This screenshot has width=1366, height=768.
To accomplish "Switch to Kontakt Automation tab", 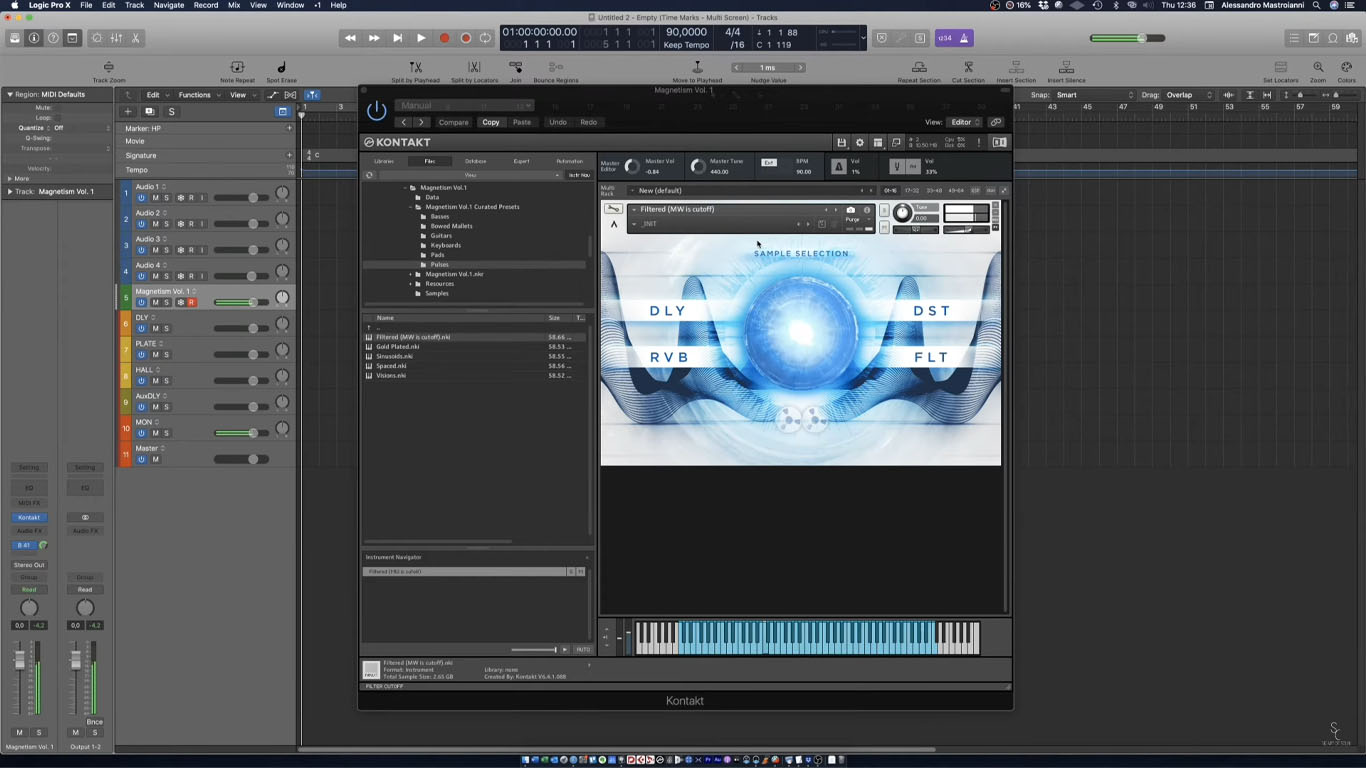I will [569, 161].
